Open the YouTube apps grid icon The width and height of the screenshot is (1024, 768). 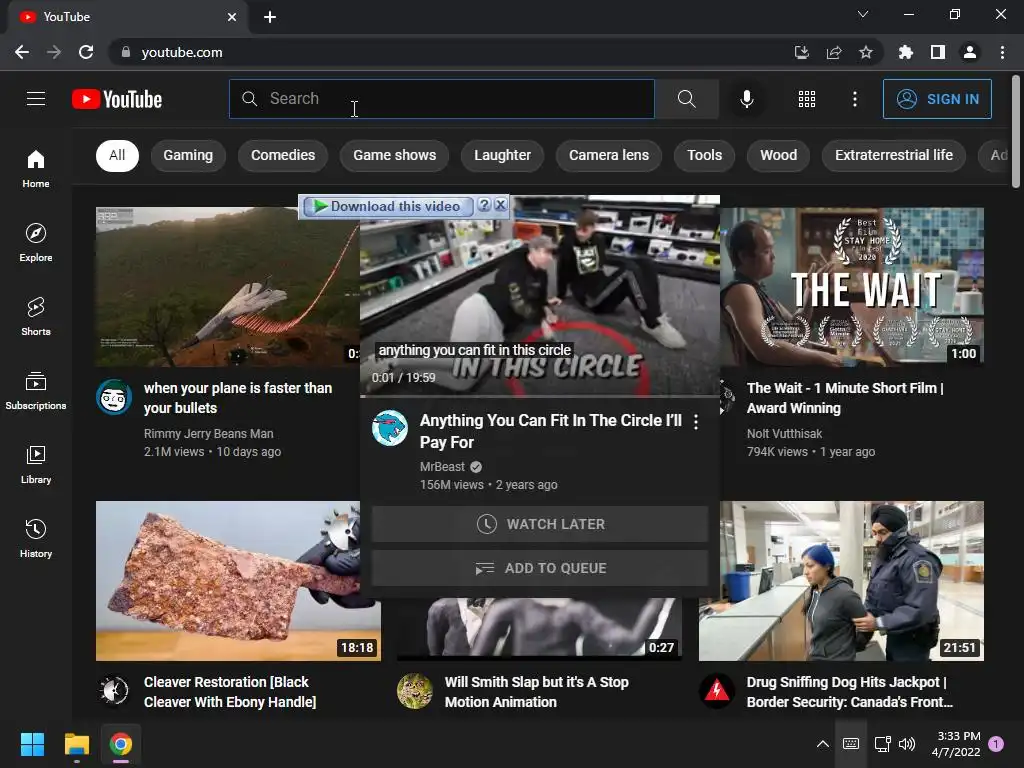click(x=807, y=99)
